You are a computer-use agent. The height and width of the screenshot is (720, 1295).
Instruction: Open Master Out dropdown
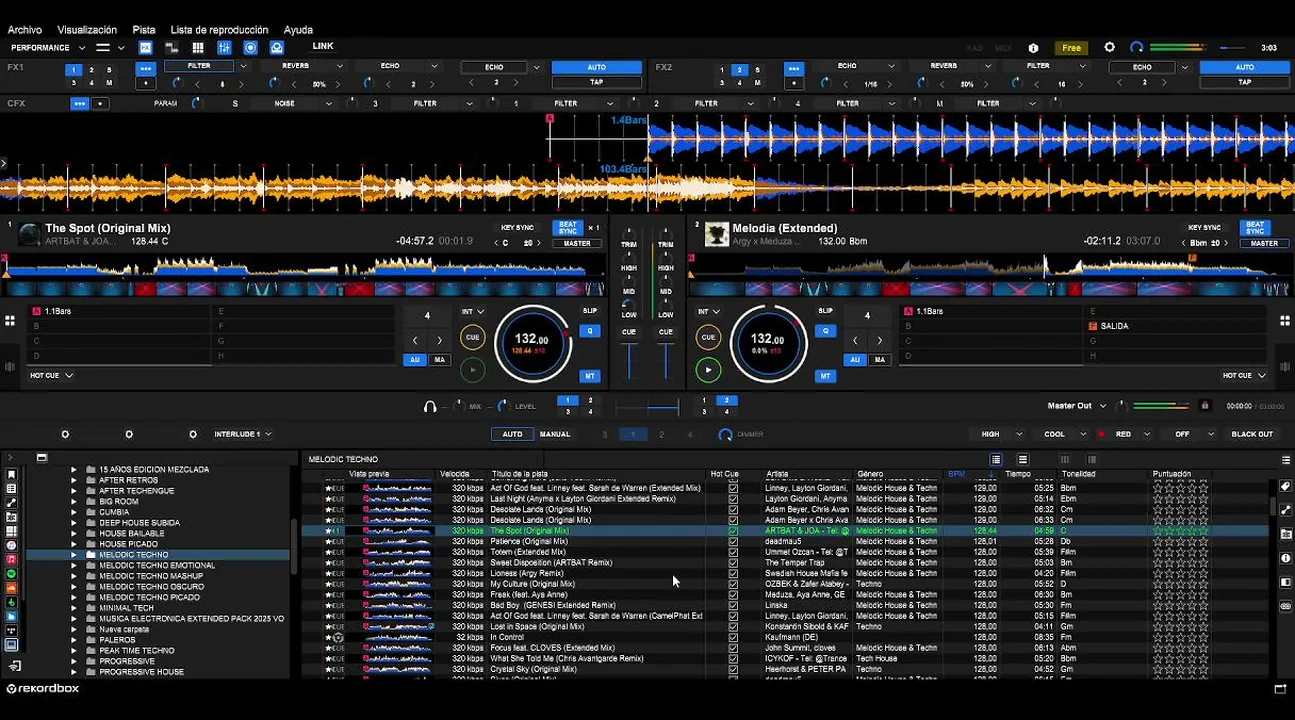click(1078, 405)
